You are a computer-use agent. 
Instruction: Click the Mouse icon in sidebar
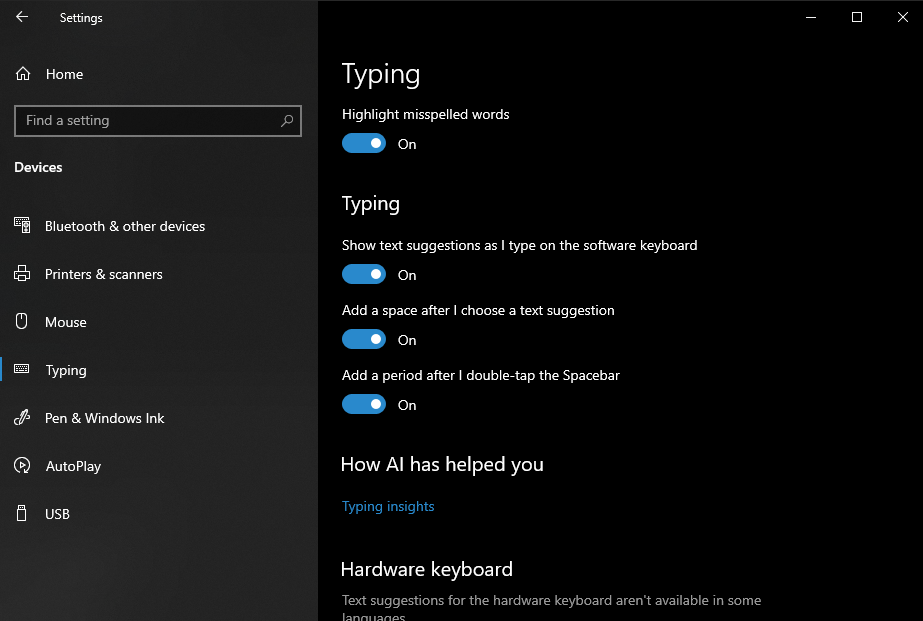(22, 321)
